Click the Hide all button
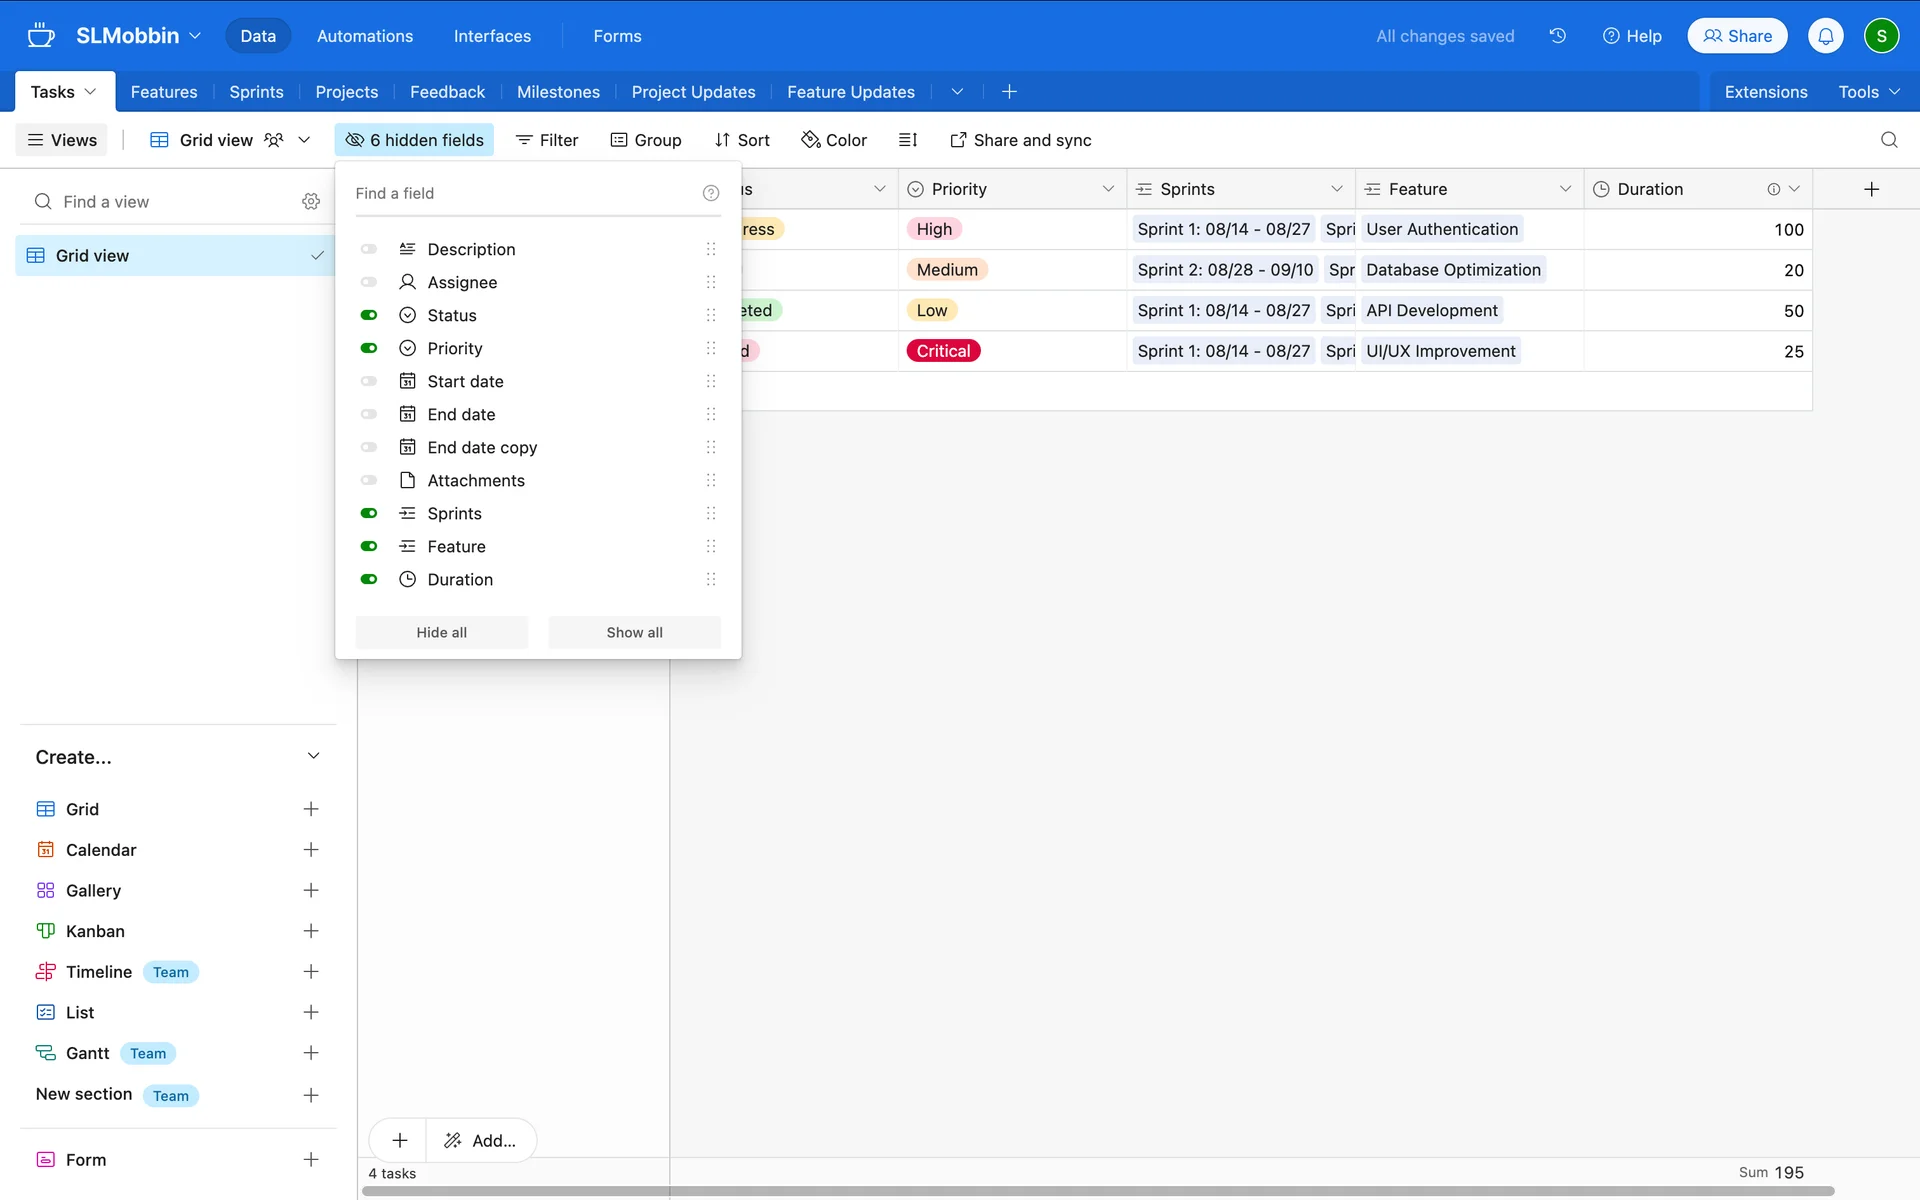The height and width of the screenshot is (1200, 1920). pyautogui.click(x=441, y=632)
